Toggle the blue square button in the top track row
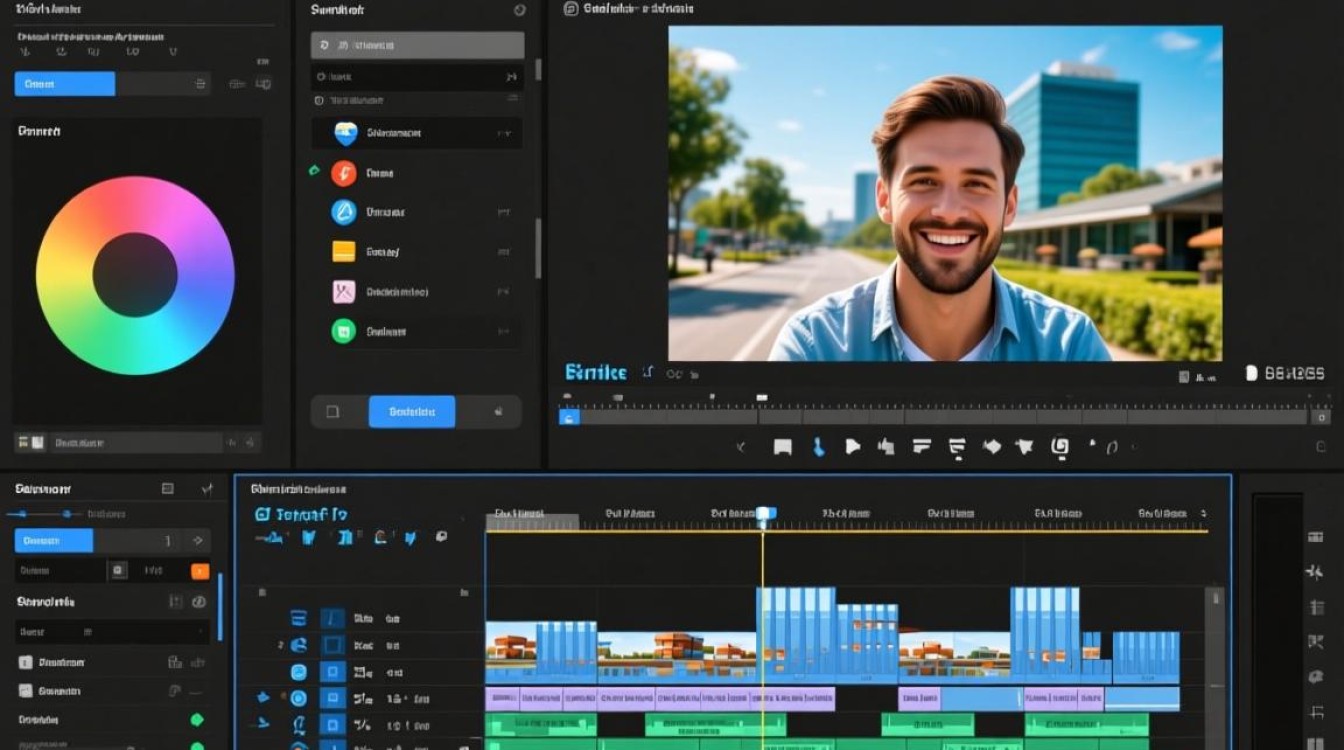This screenshot has height=750, width=1344. click(x=333, y=618)
